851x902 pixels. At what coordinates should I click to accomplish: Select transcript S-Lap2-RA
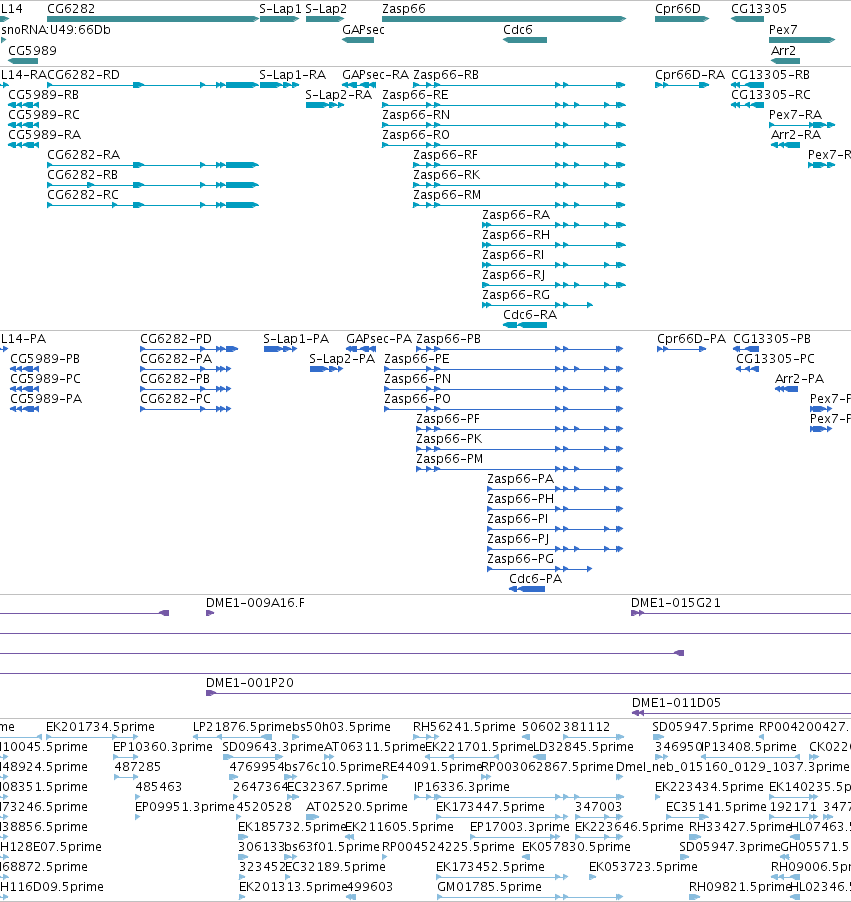pos(338,94)
